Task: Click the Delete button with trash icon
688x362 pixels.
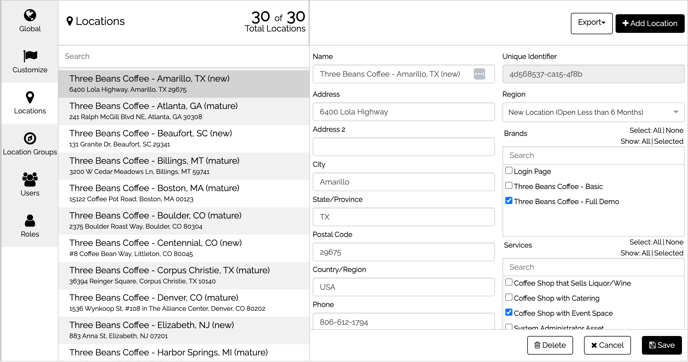Action: [x=550, y=345]
